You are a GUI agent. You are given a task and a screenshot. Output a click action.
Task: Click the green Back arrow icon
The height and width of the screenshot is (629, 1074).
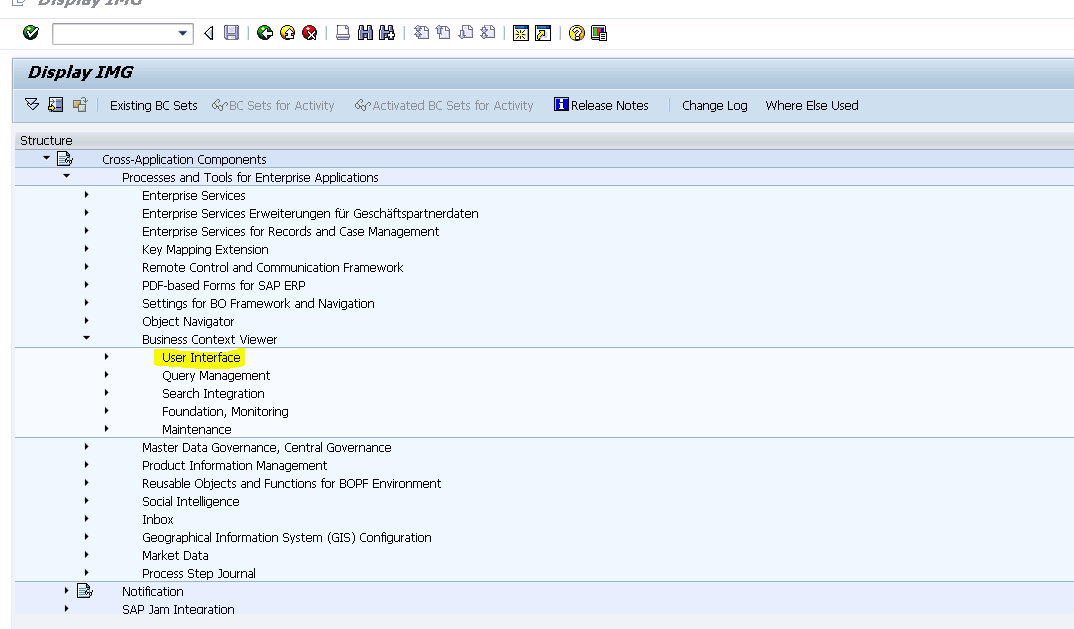point(265,34)
